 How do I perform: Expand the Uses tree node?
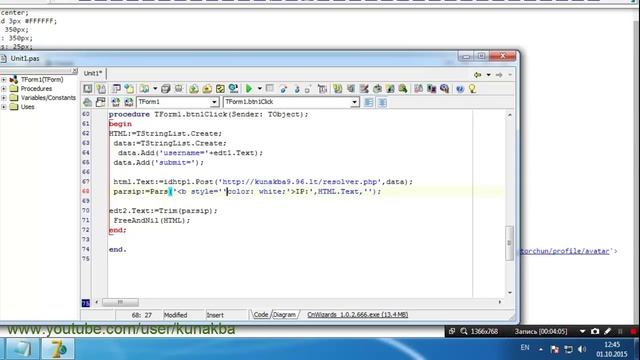4,107
